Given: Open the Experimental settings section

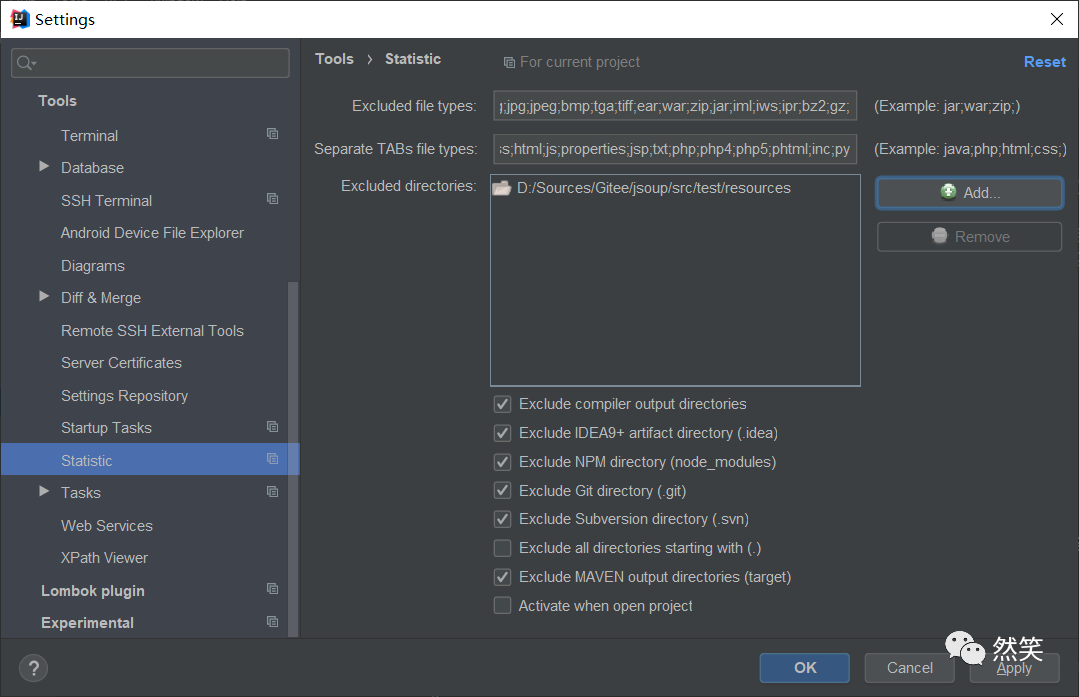Looking at the screenshot, I should coord(87,623).
